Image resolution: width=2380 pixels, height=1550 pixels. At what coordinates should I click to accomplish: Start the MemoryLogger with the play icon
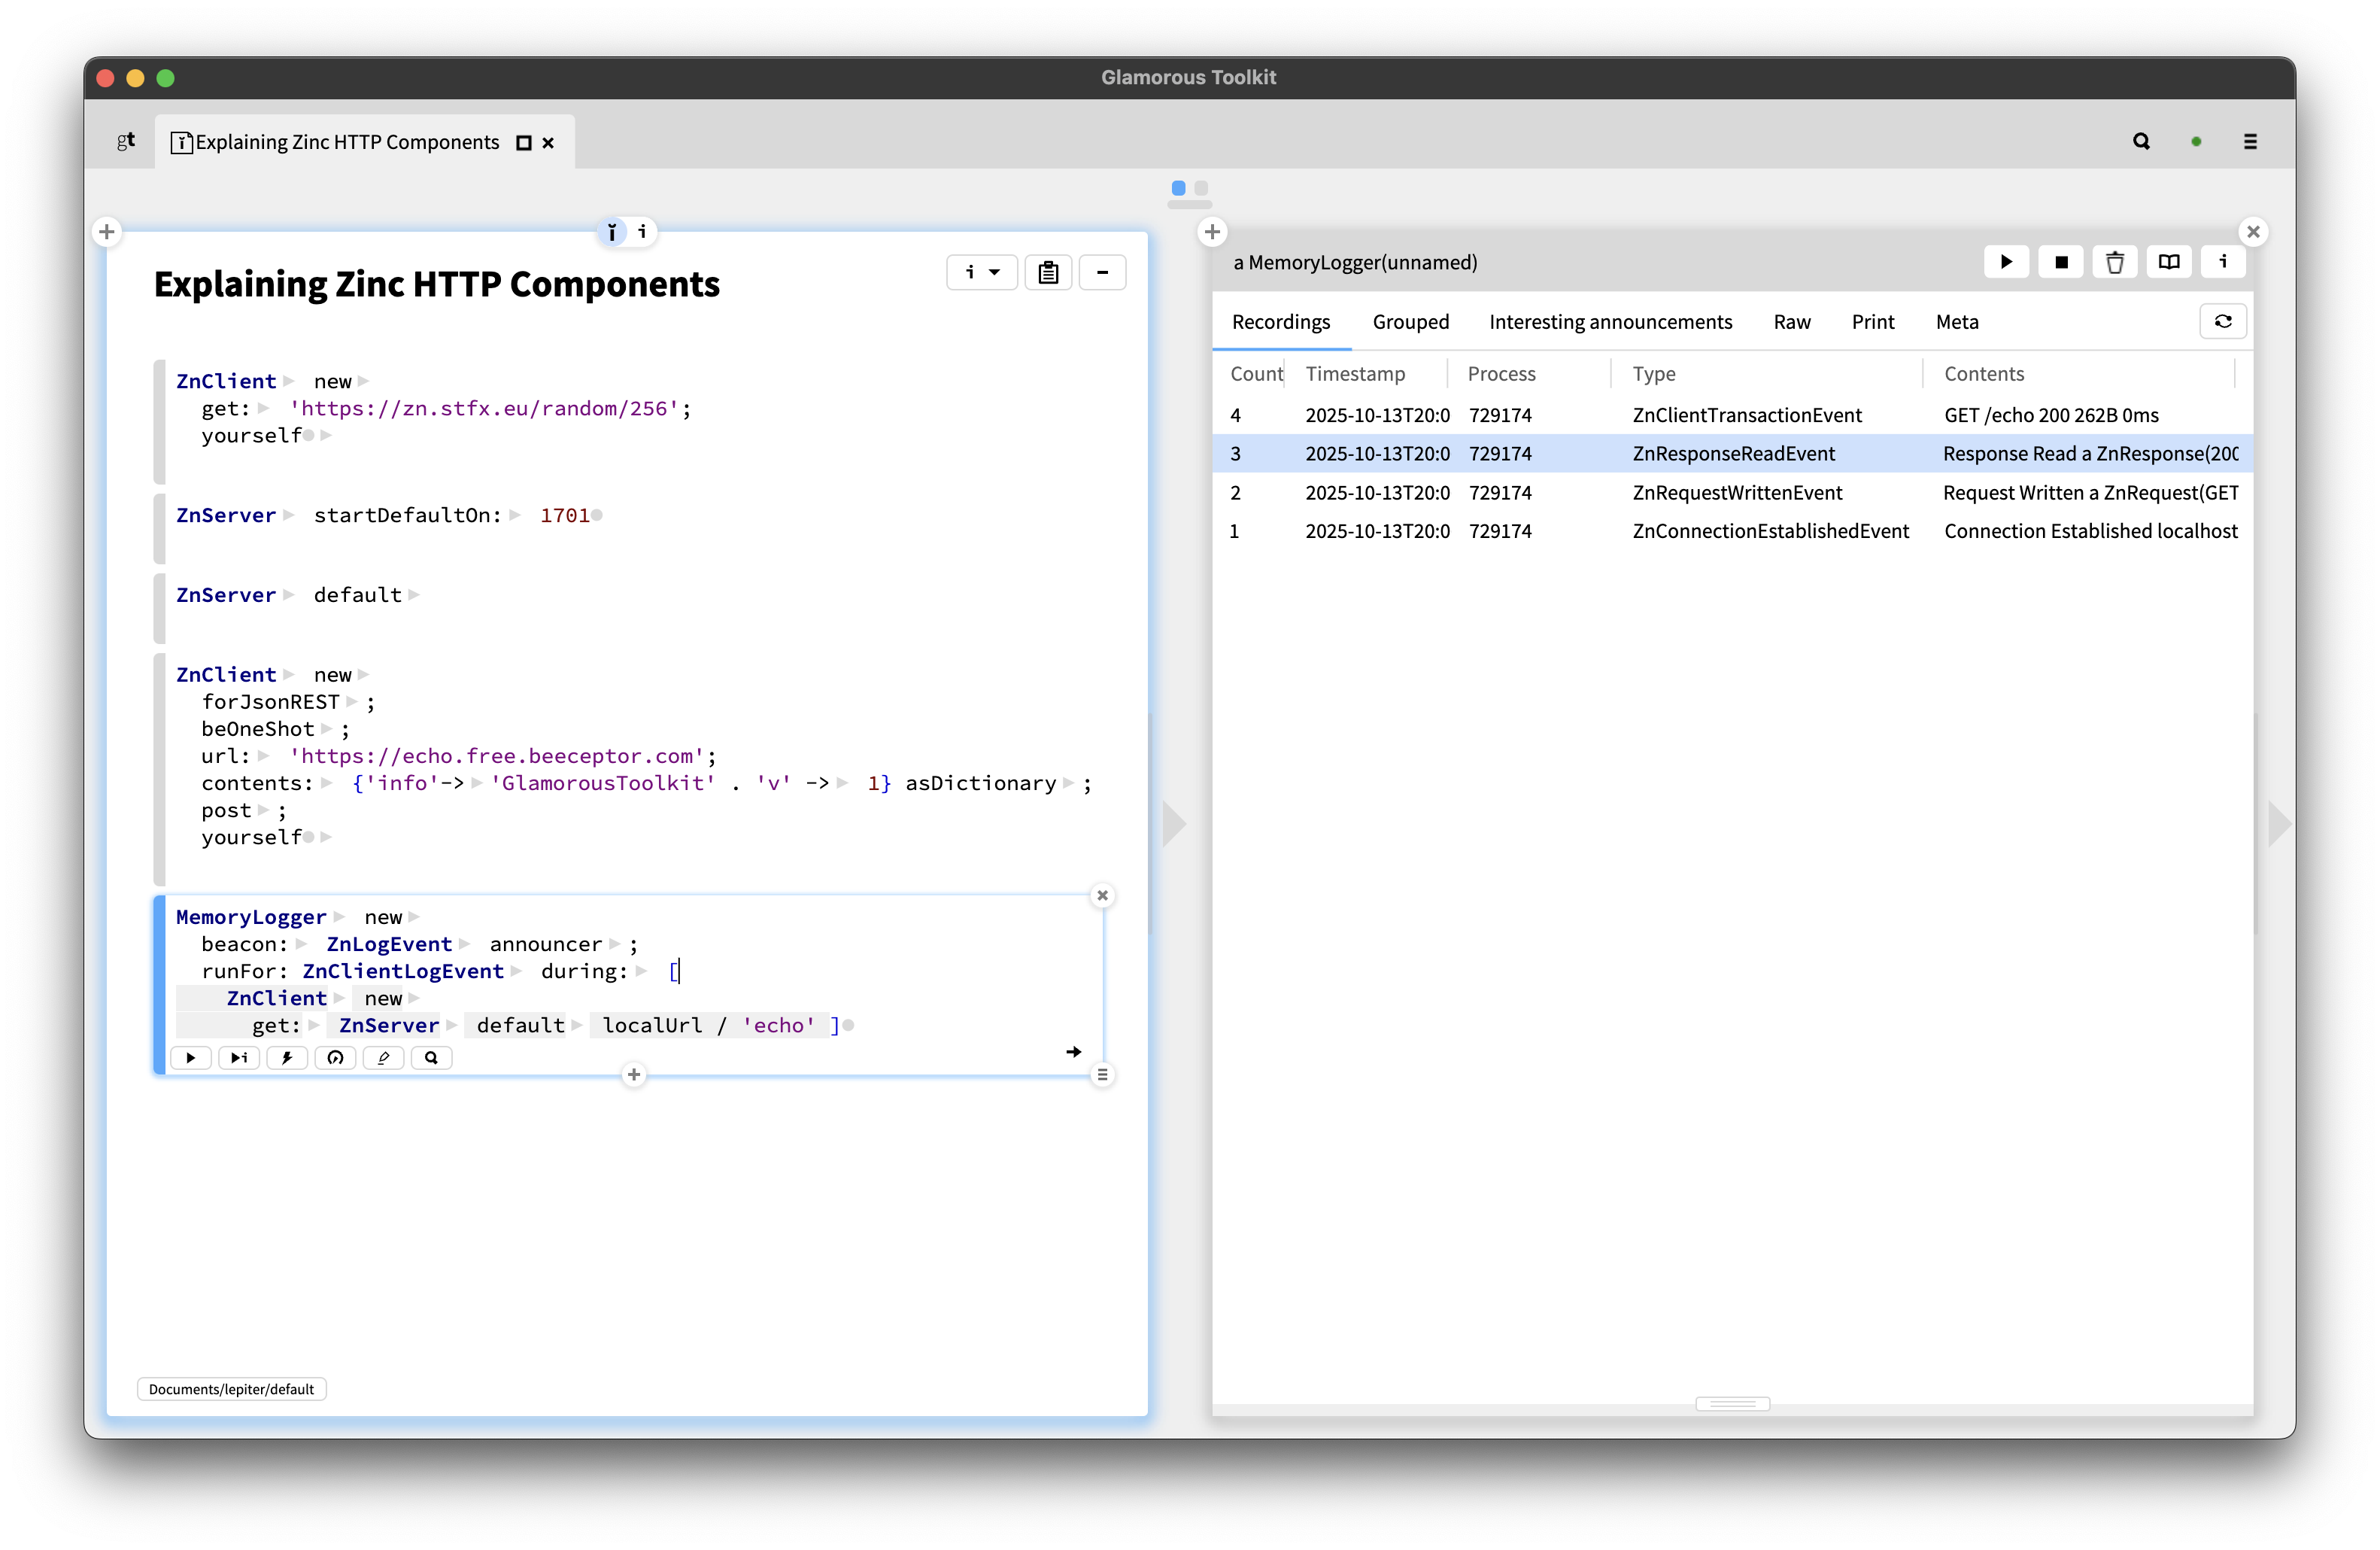tap(2007, 262)
